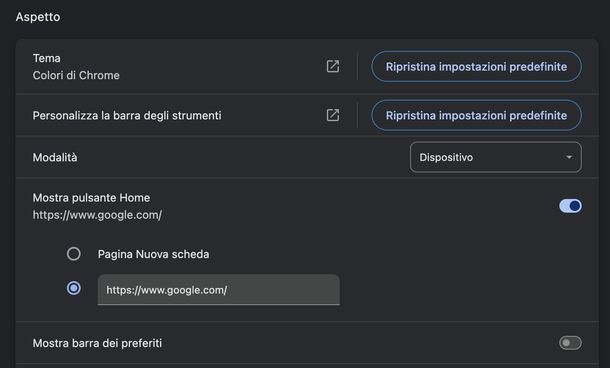Click the Modalità label
610x368 pixels.
55,158
